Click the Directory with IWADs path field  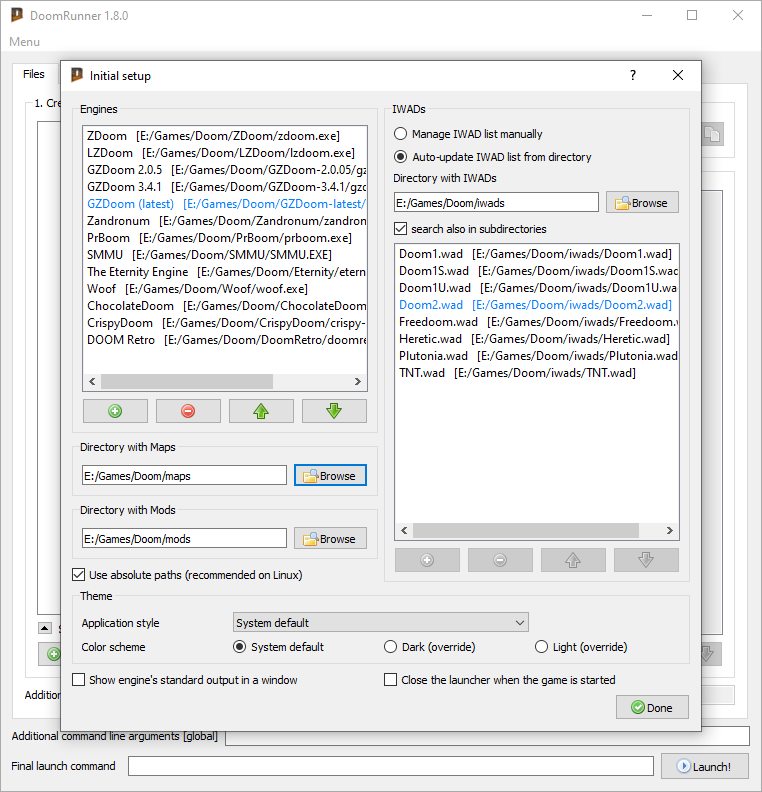(x=496, y=203)
